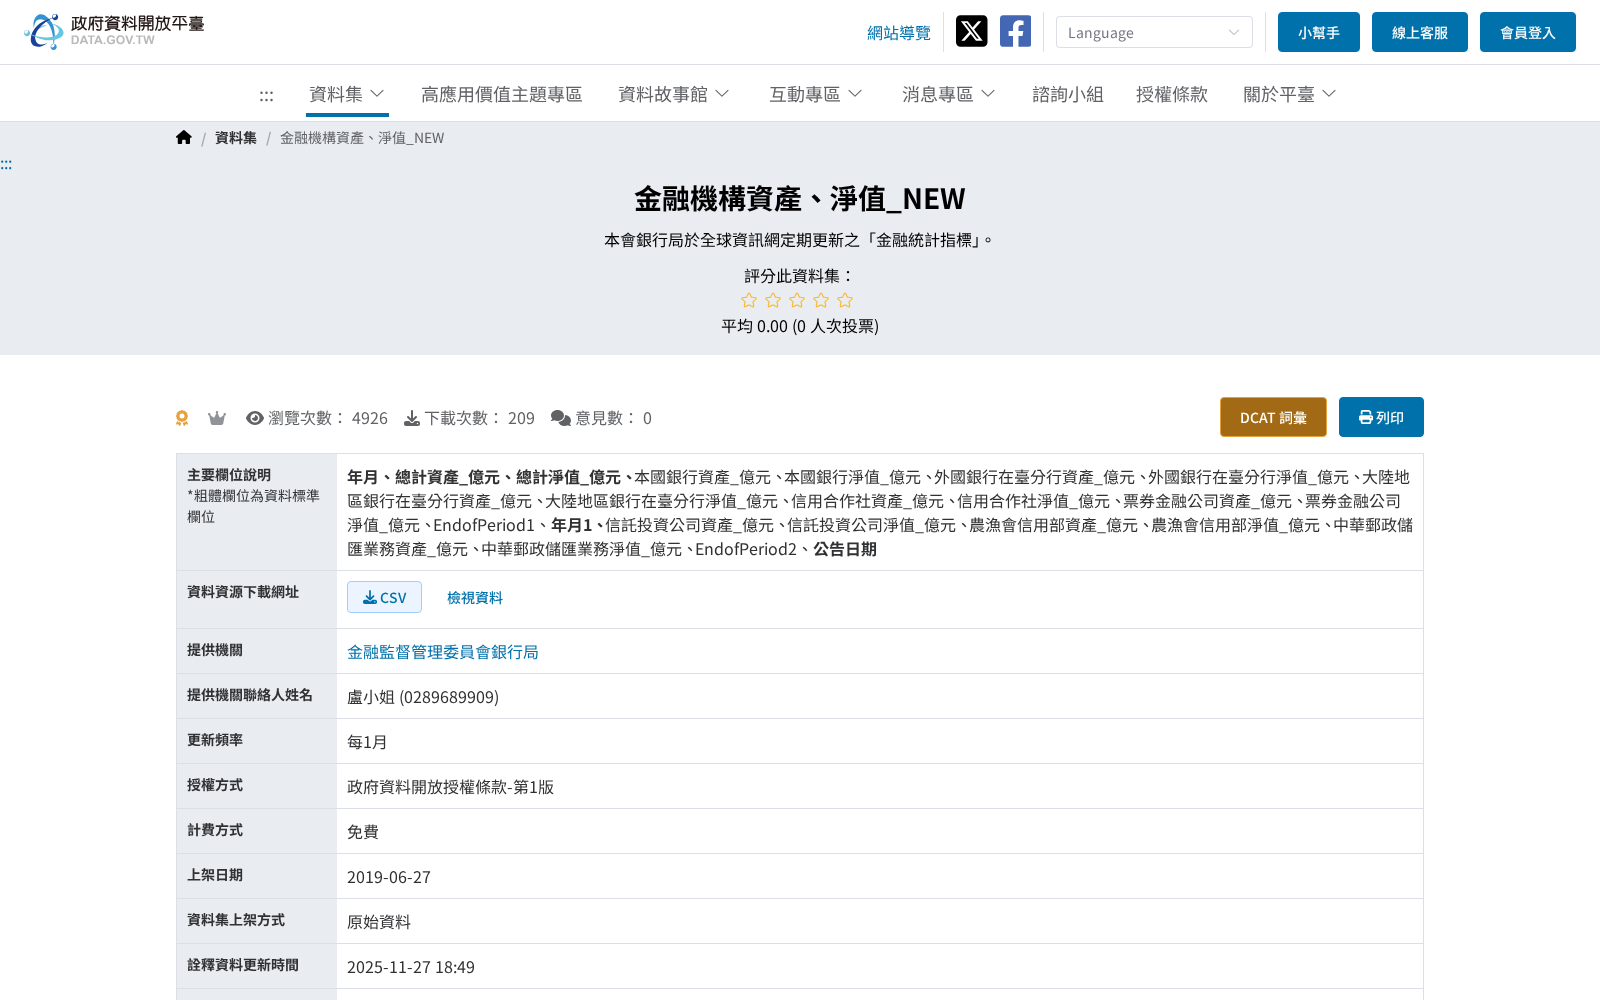The image size is (1600, 1000).
Task: Click the 線上客服 button
Action: point(1420,32)
